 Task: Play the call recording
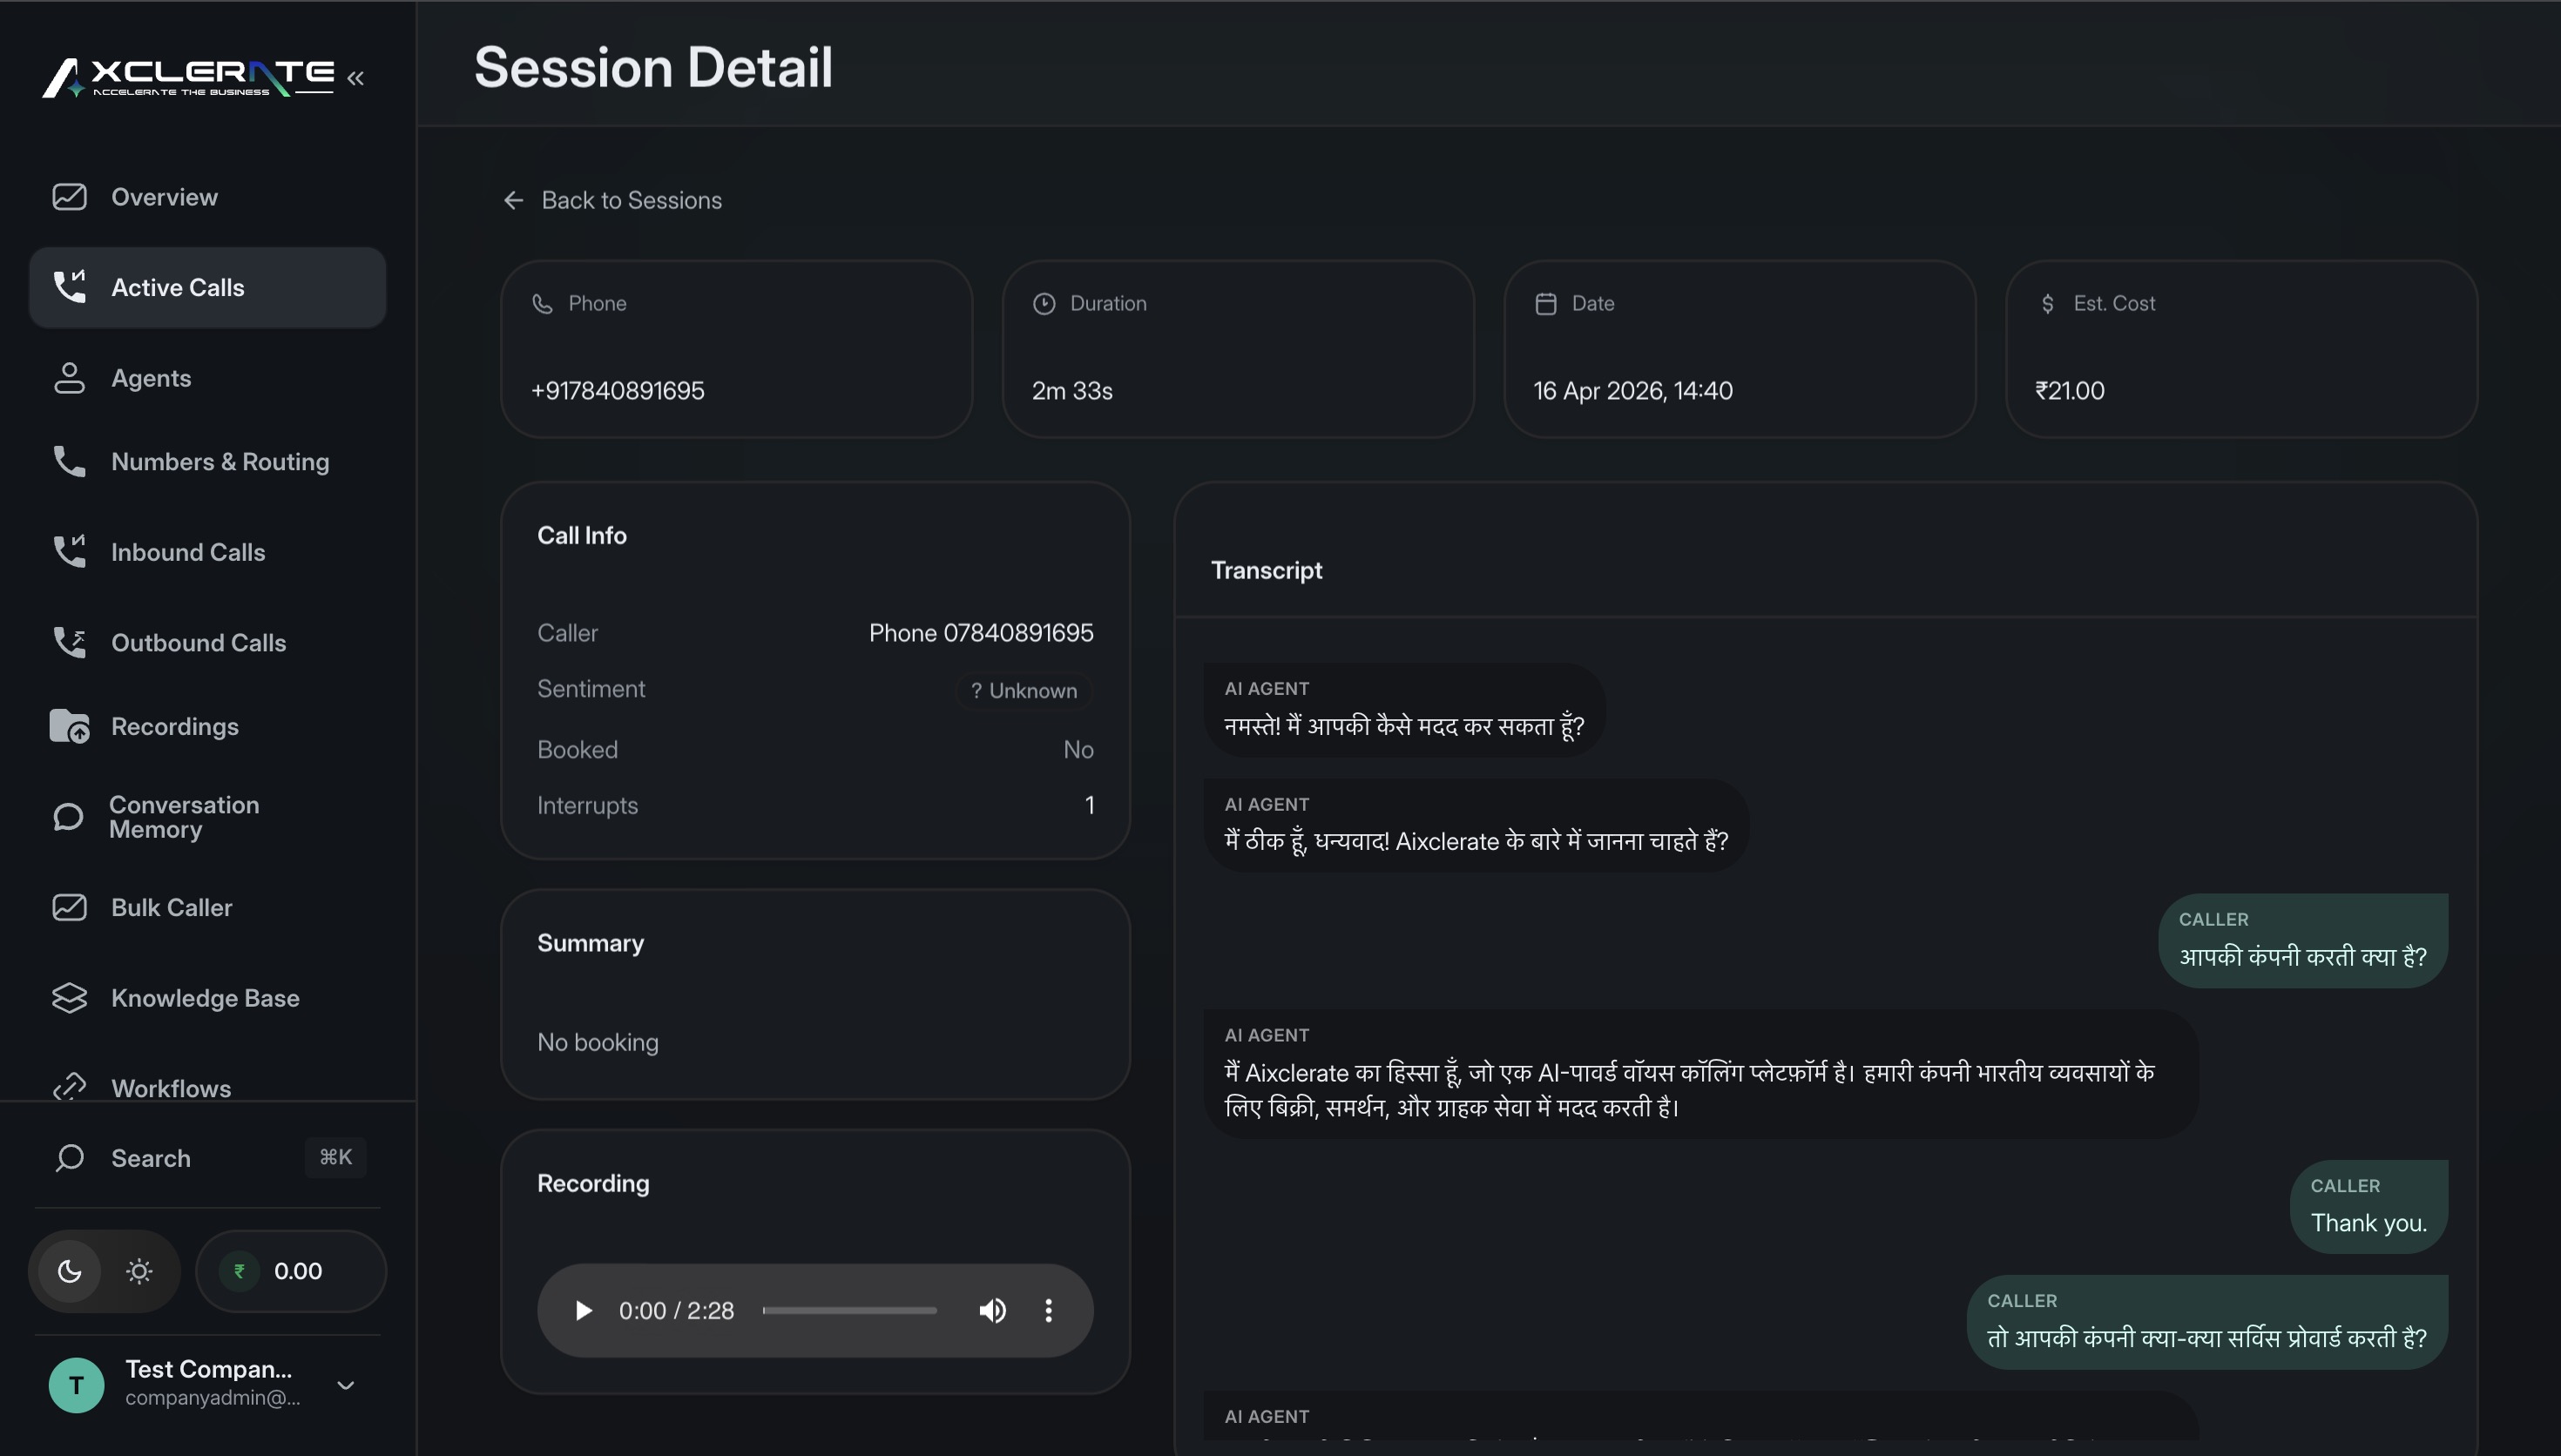pos(583,1310)
